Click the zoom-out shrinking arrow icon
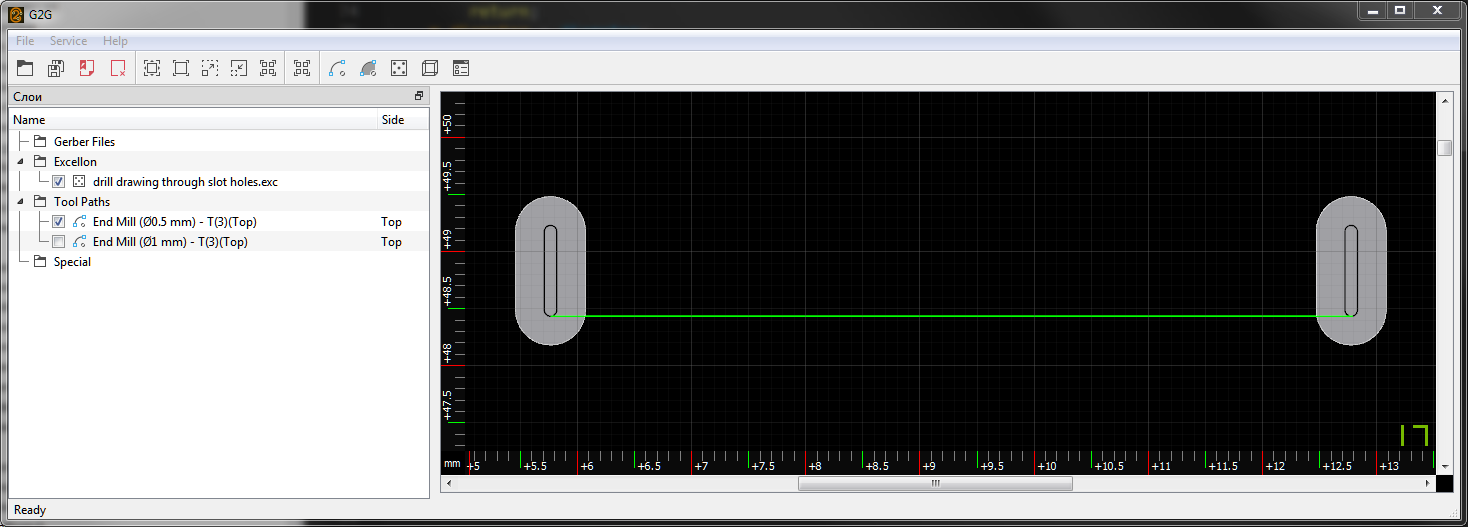 [239, 68]
